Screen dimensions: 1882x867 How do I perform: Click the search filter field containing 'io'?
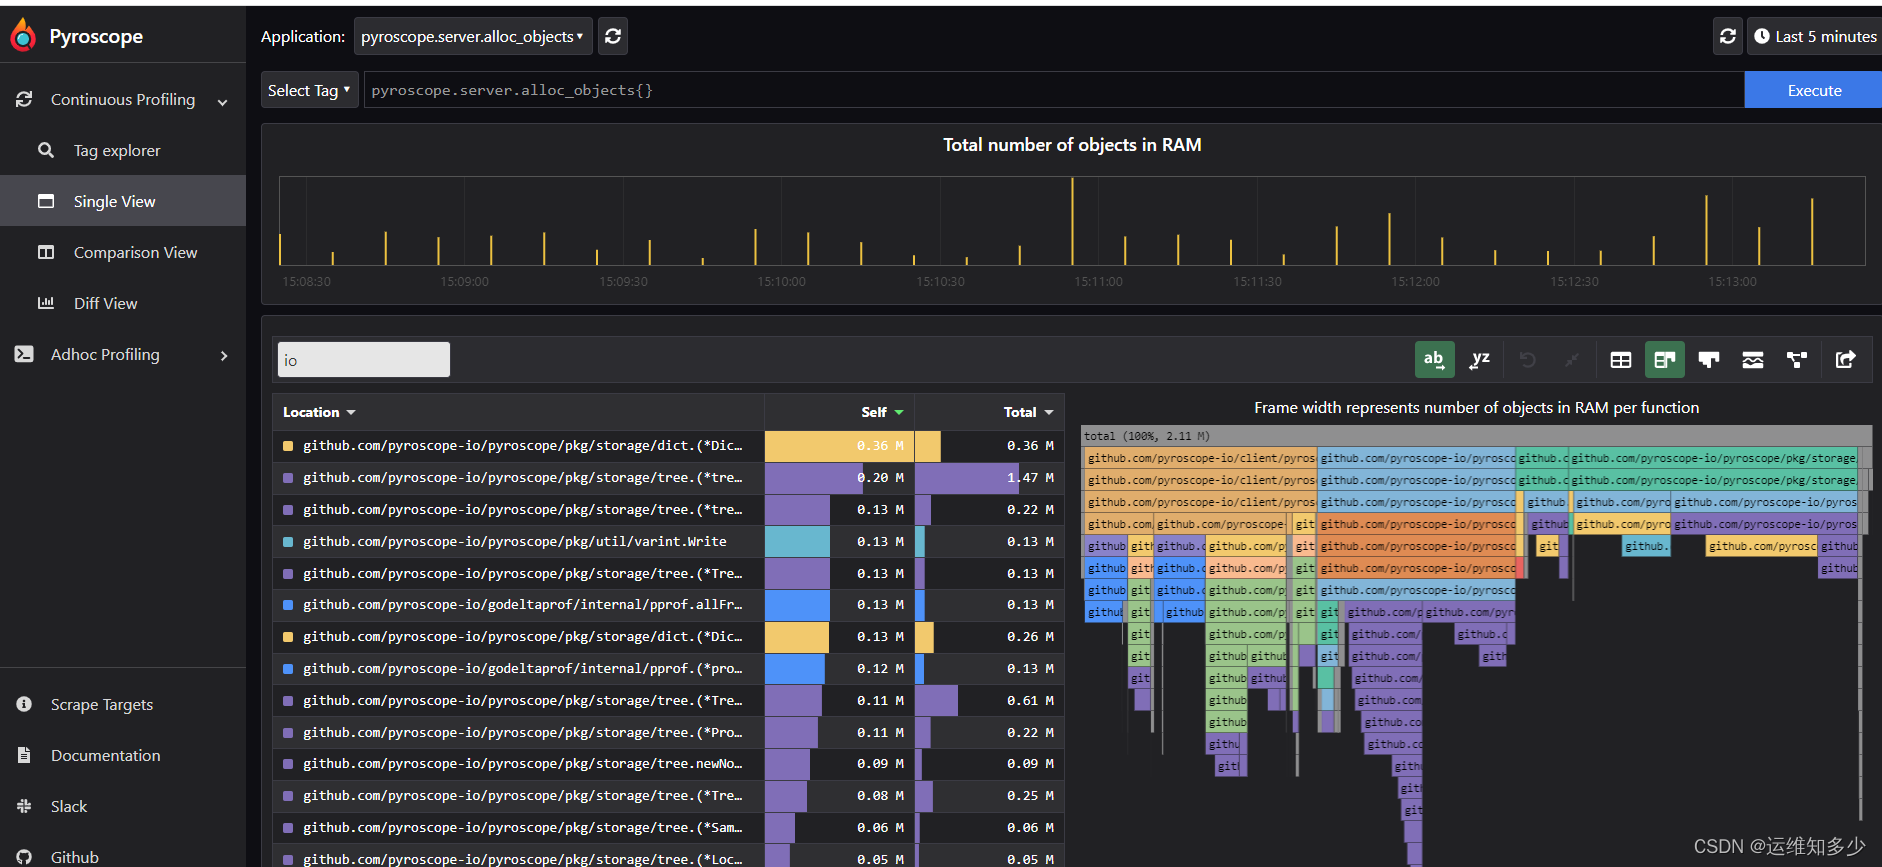pyautogui.click(x=363, y=360)
